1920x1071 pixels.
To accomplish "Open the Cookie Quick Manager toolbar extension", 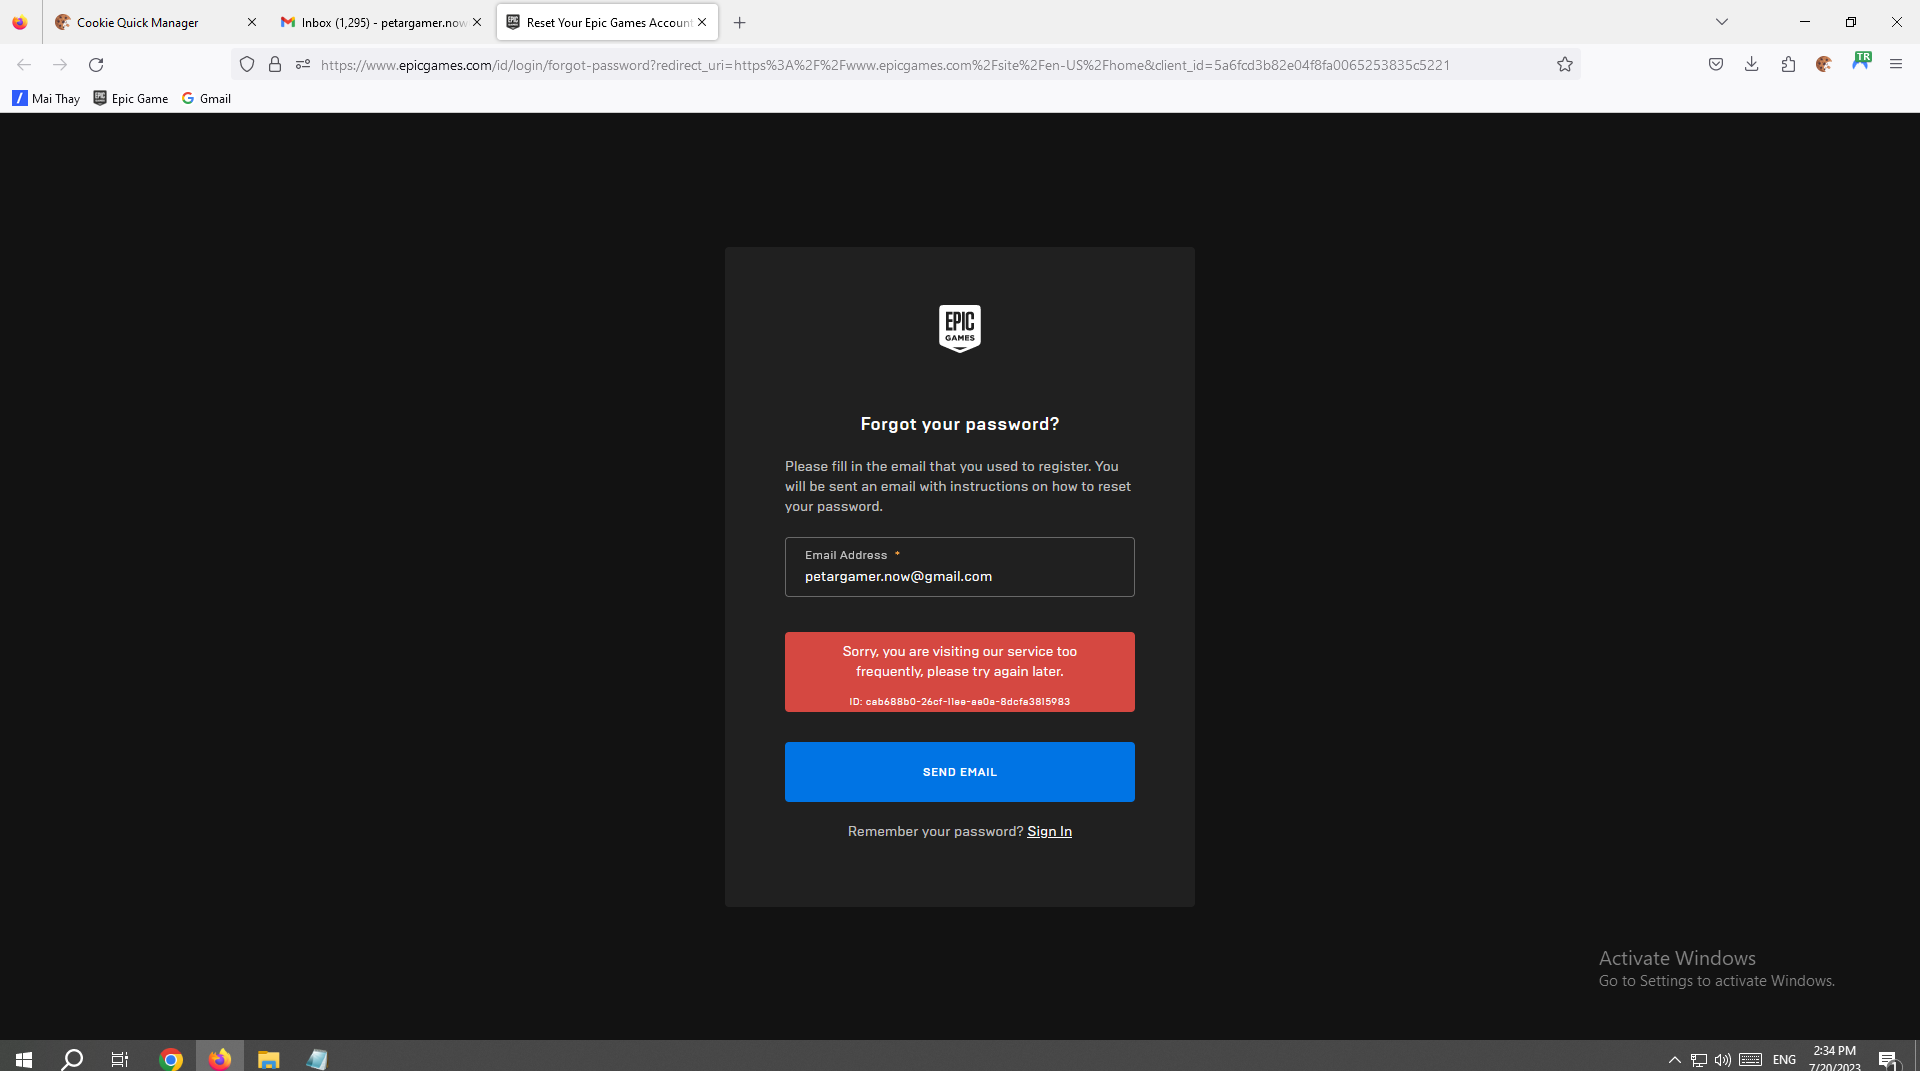I will (x=1824, y=64).
